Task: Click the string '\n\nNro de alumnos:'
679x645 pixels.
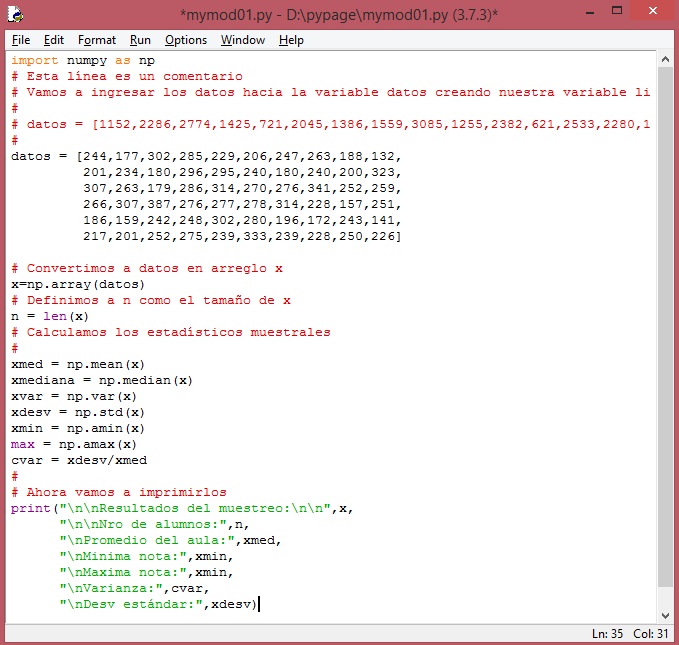Action: pyautogui.click(x=143, y=525)
